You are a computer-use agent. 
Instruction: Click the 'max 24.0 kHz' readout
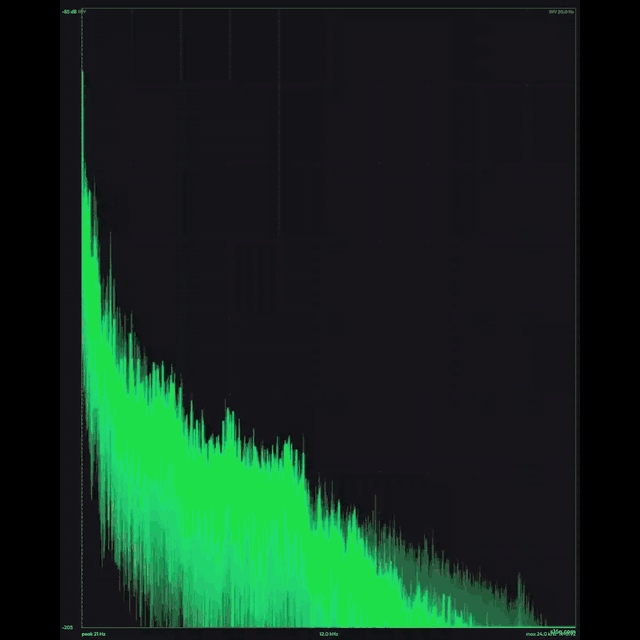point(539,634)
